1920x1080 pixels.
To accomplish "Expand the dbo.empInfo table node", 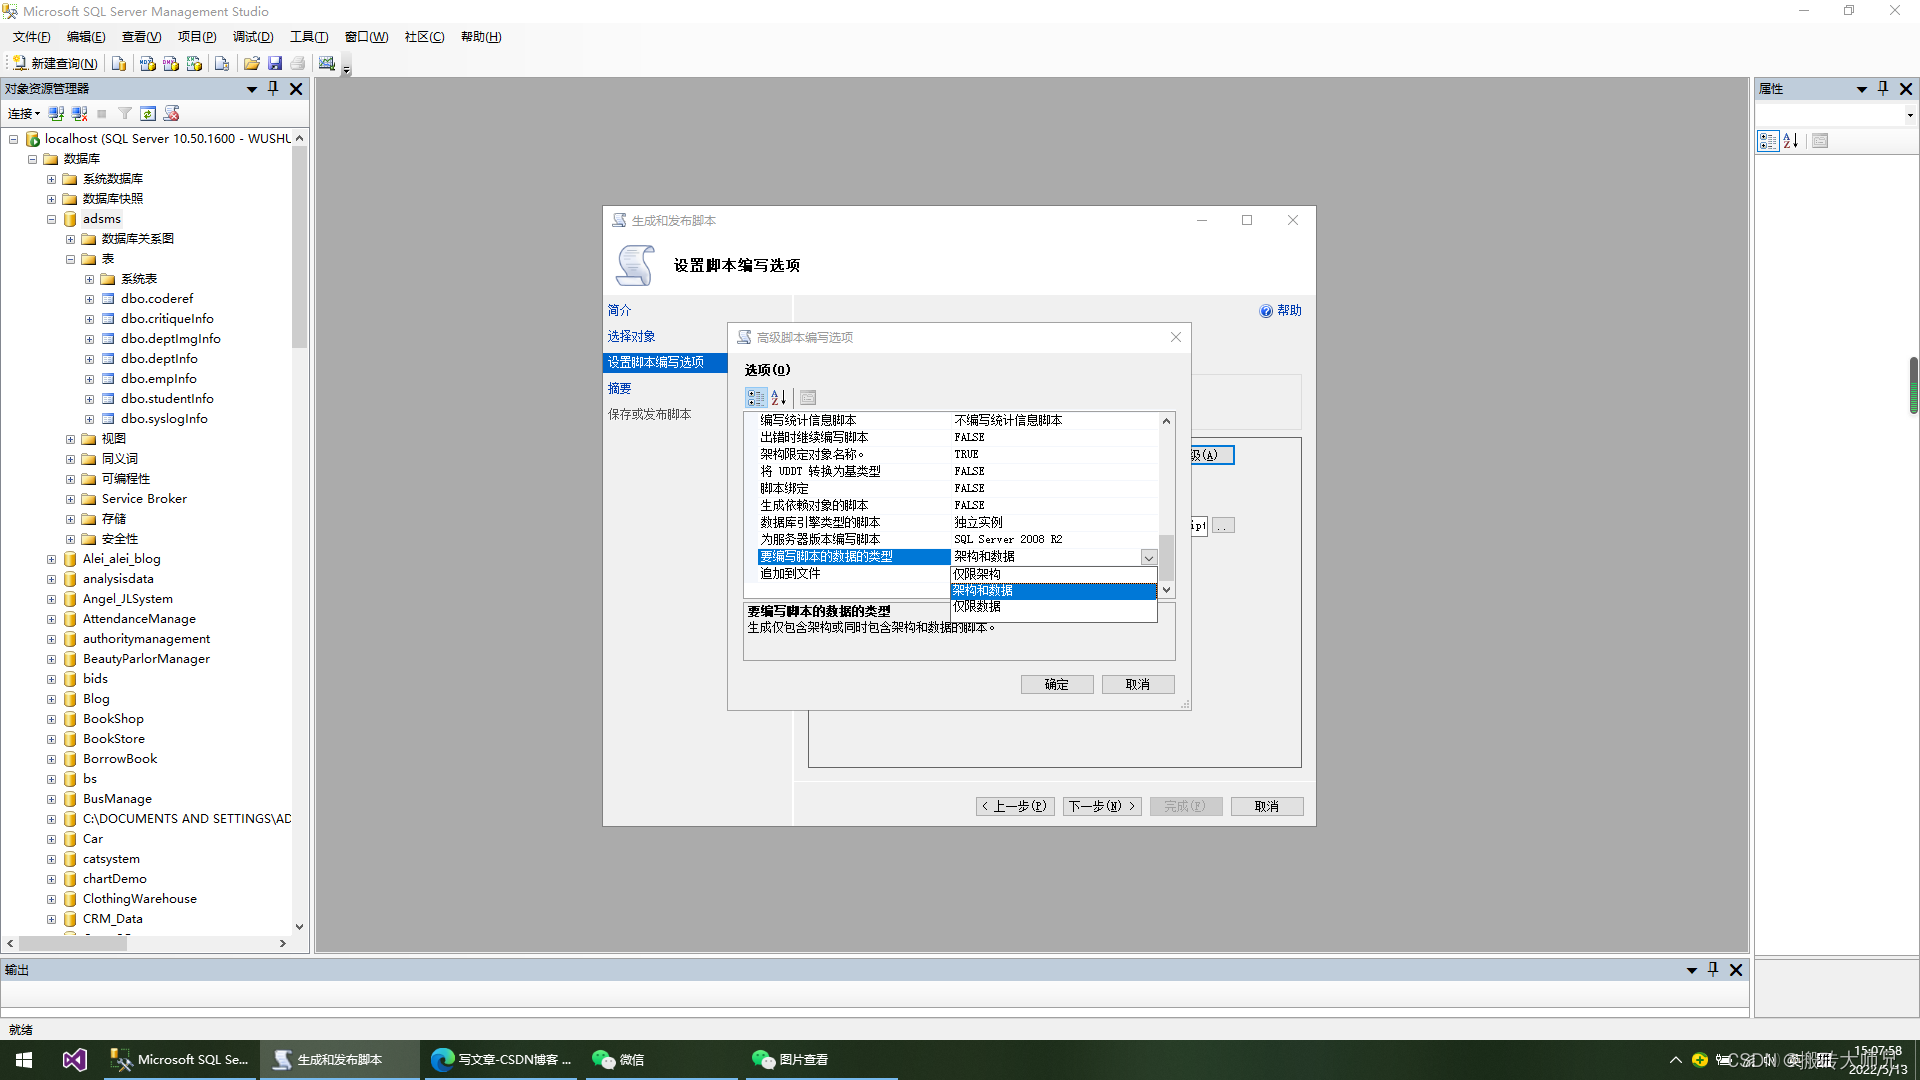I will (89, 379).
